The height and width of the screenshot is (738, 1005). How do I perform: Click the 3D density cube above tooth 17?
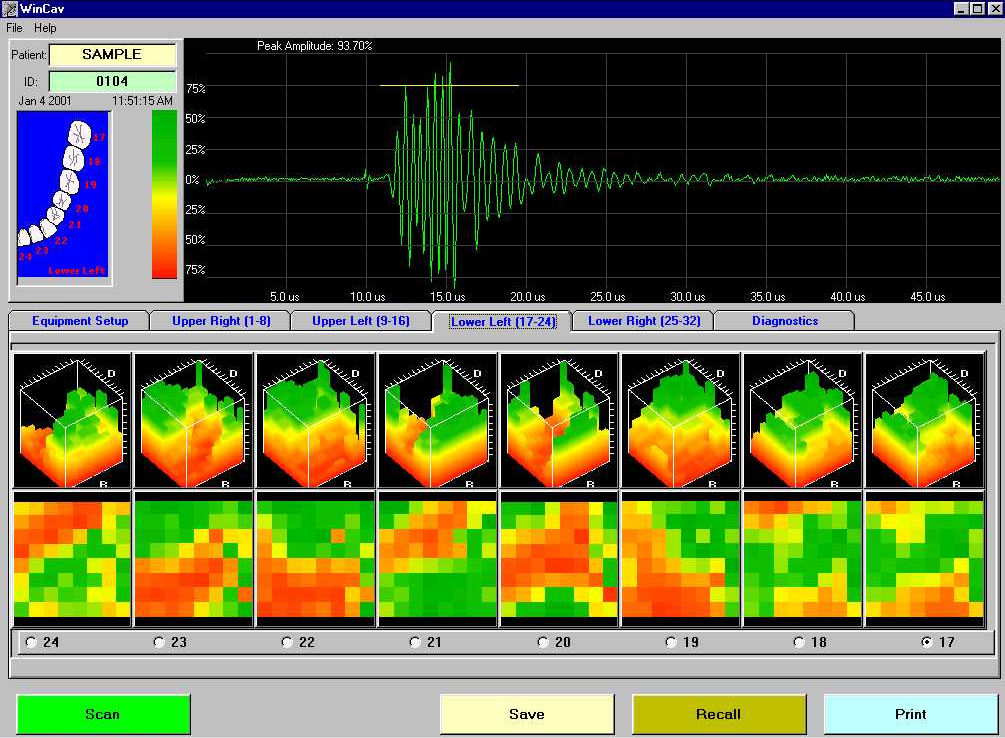pos(925,421)
